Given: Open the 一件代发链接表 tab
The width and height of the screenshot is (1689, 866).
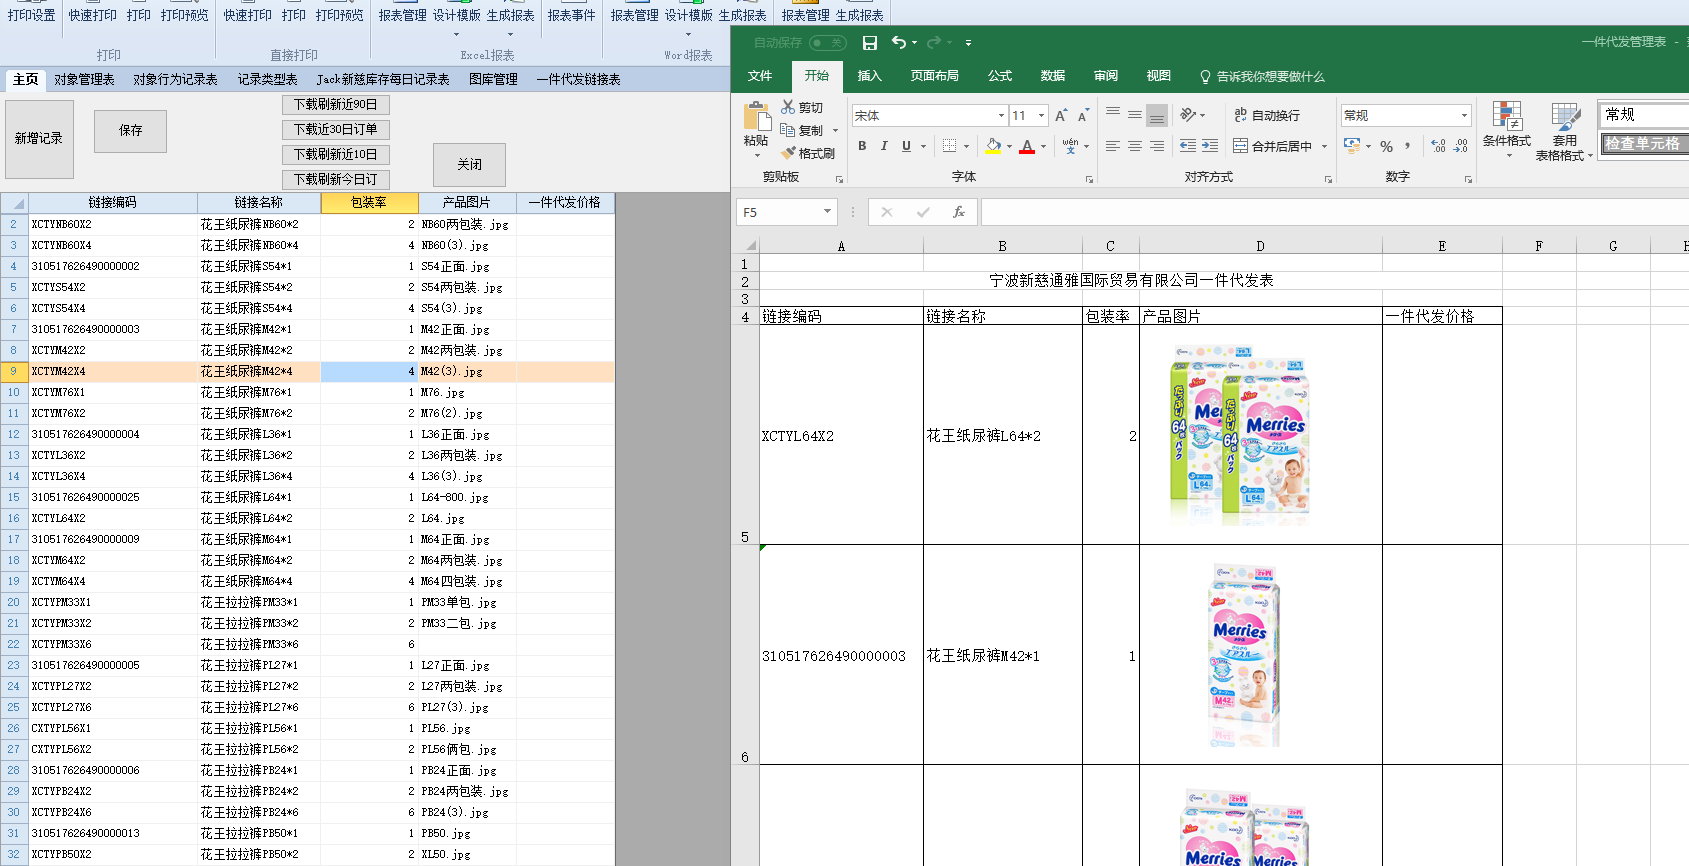Looking at the screenshot, I should (x=578, y=80).
